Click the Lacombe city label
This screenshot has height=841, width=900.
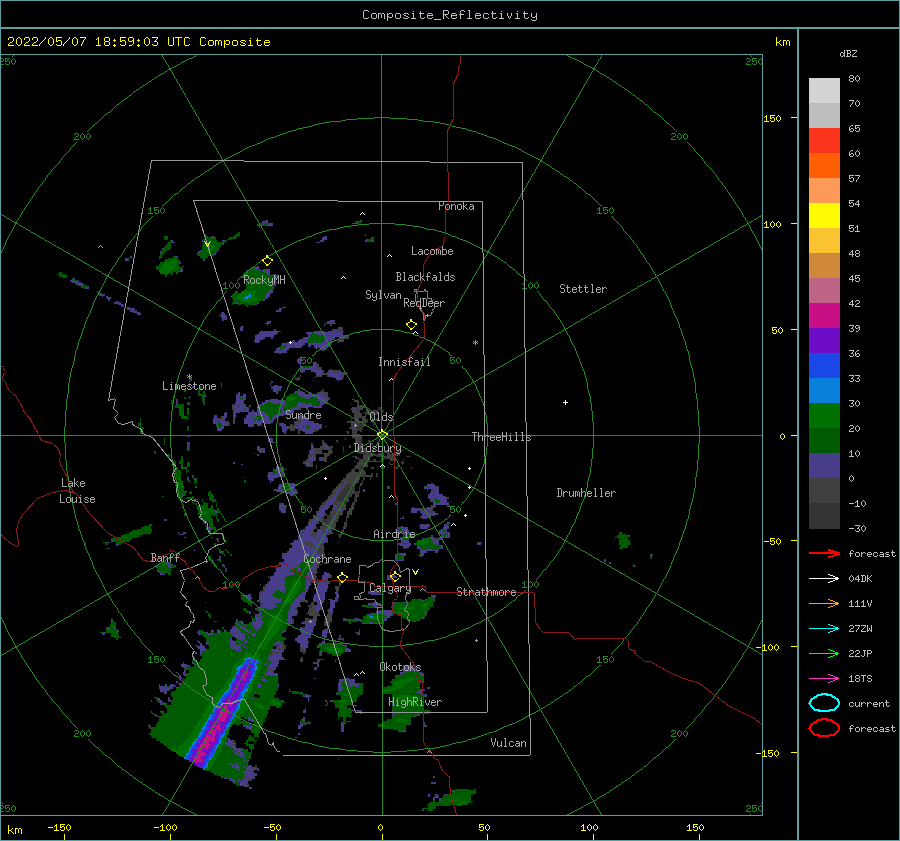(432, 251)
